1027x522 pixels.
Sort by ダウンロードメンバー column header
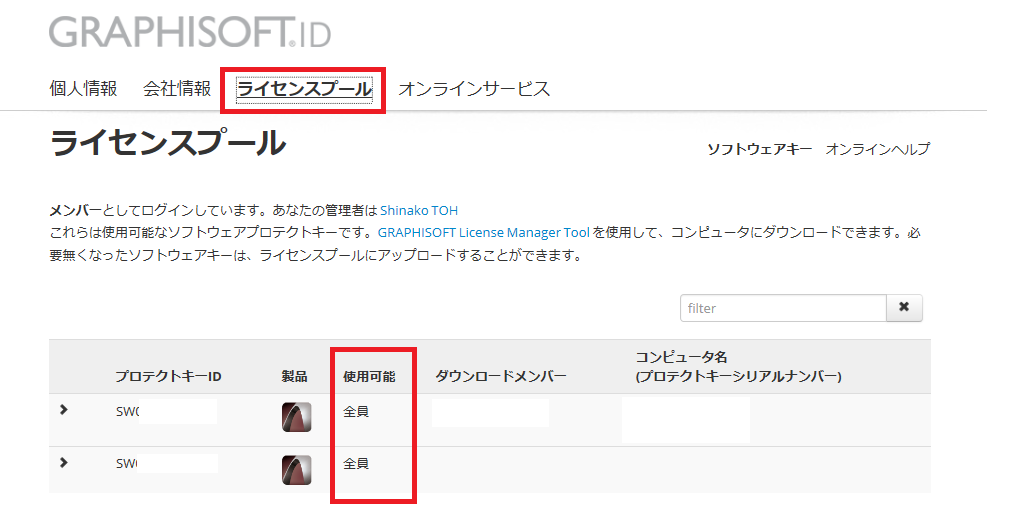click(501, 377)
